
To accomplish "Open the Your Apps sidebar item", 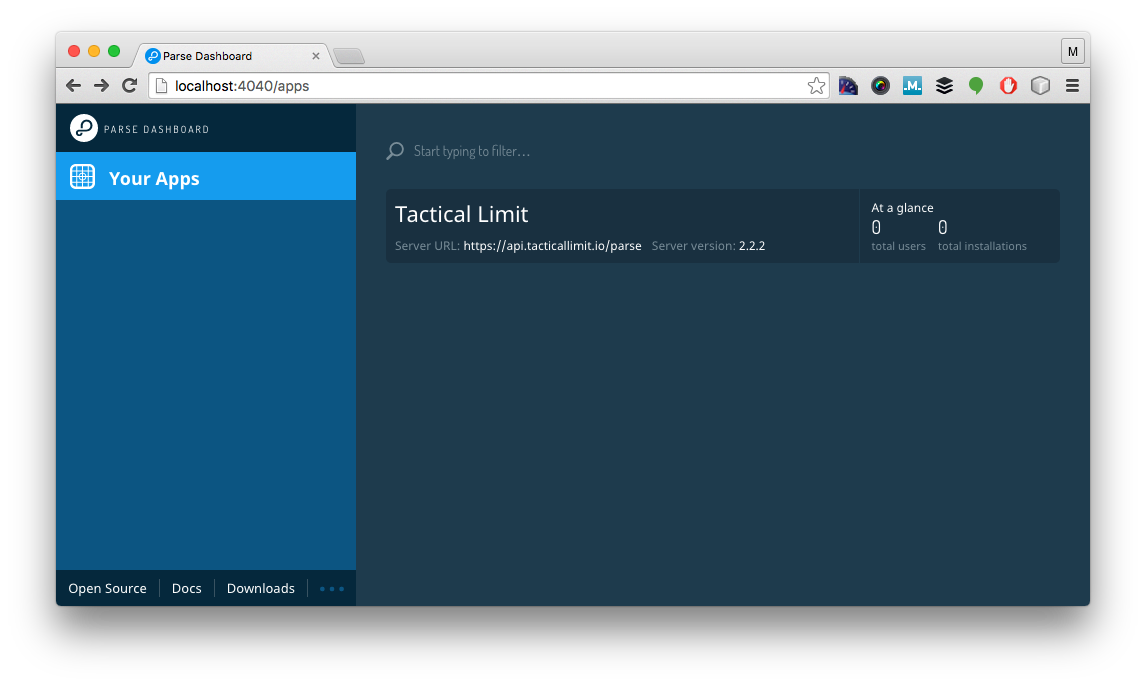I will [206, 176].
